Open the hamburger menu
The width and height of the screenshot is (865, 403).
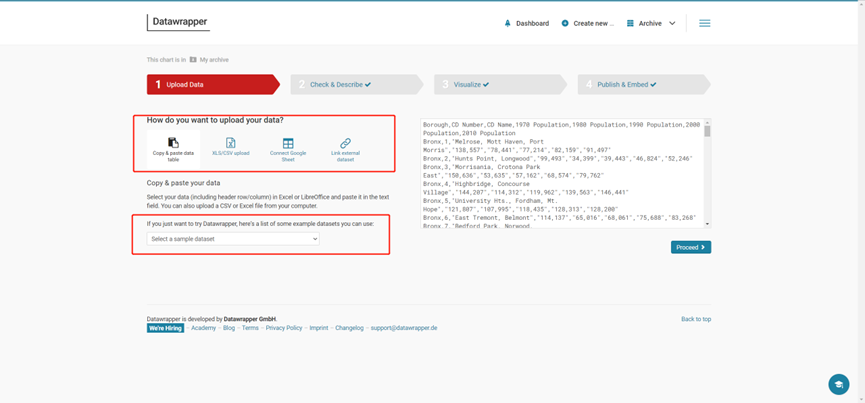pos(704,23)
